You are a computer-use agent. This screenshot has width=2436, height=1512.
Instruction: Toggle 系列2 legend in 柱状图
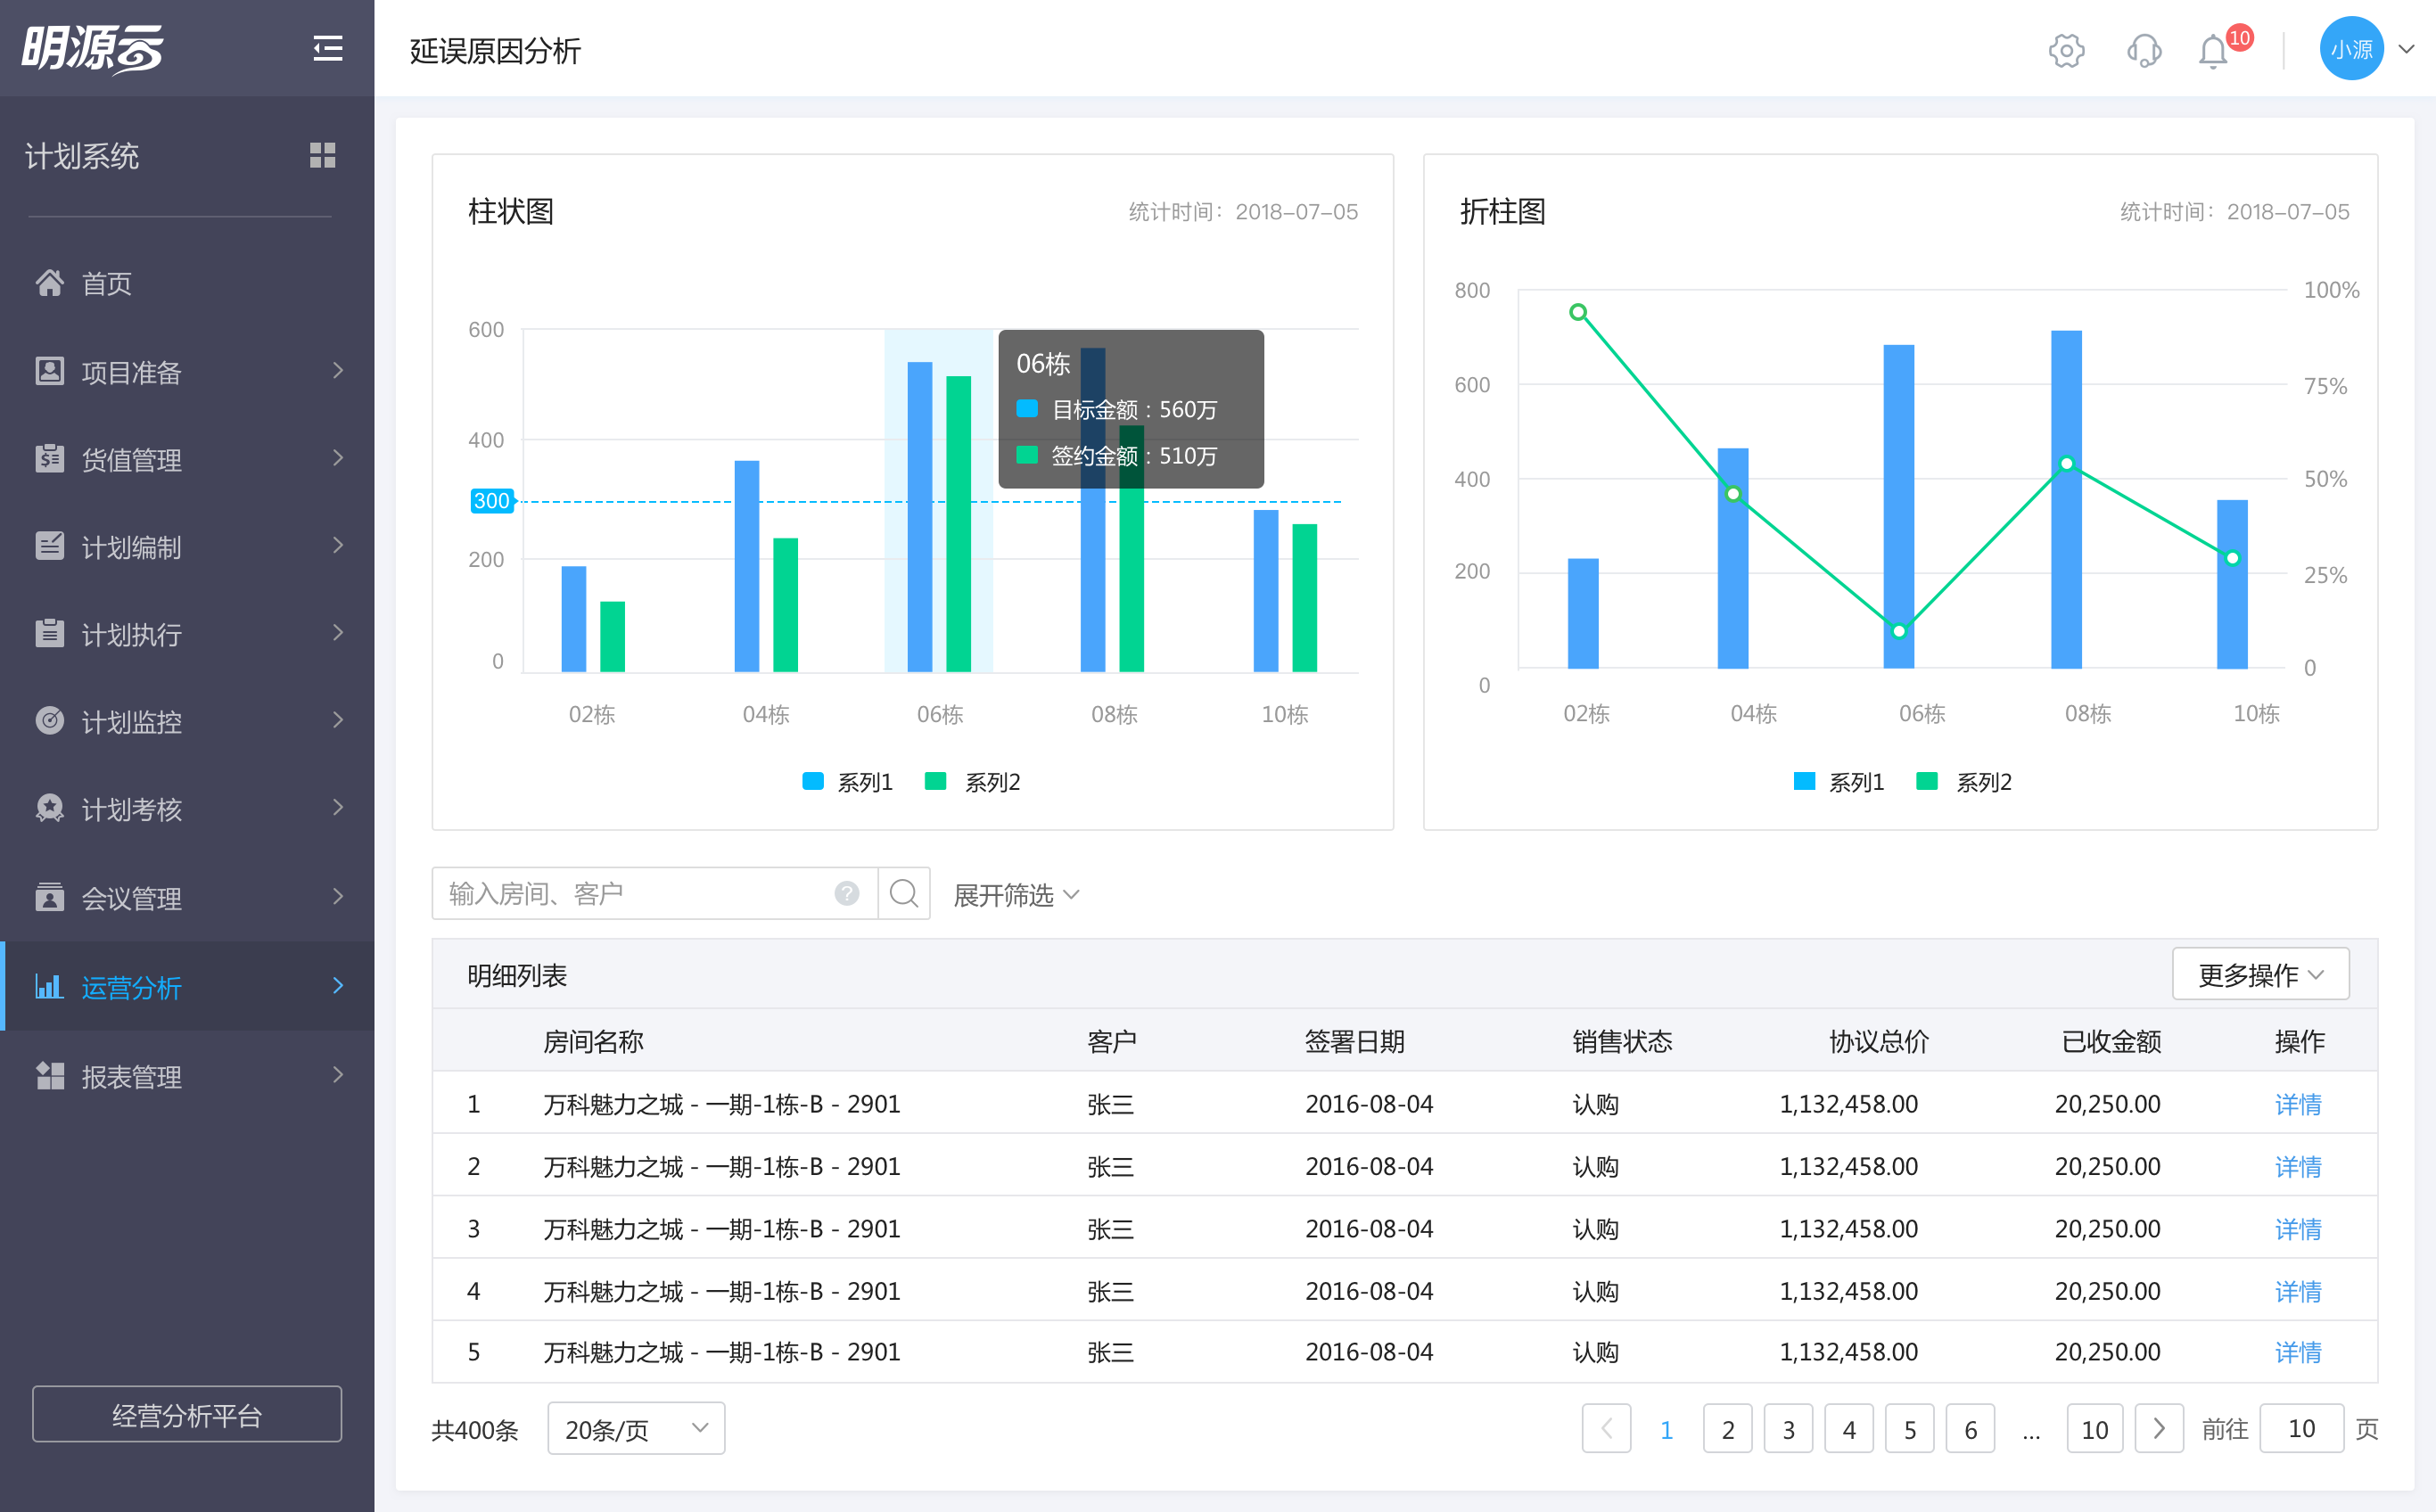click(973, 782)
